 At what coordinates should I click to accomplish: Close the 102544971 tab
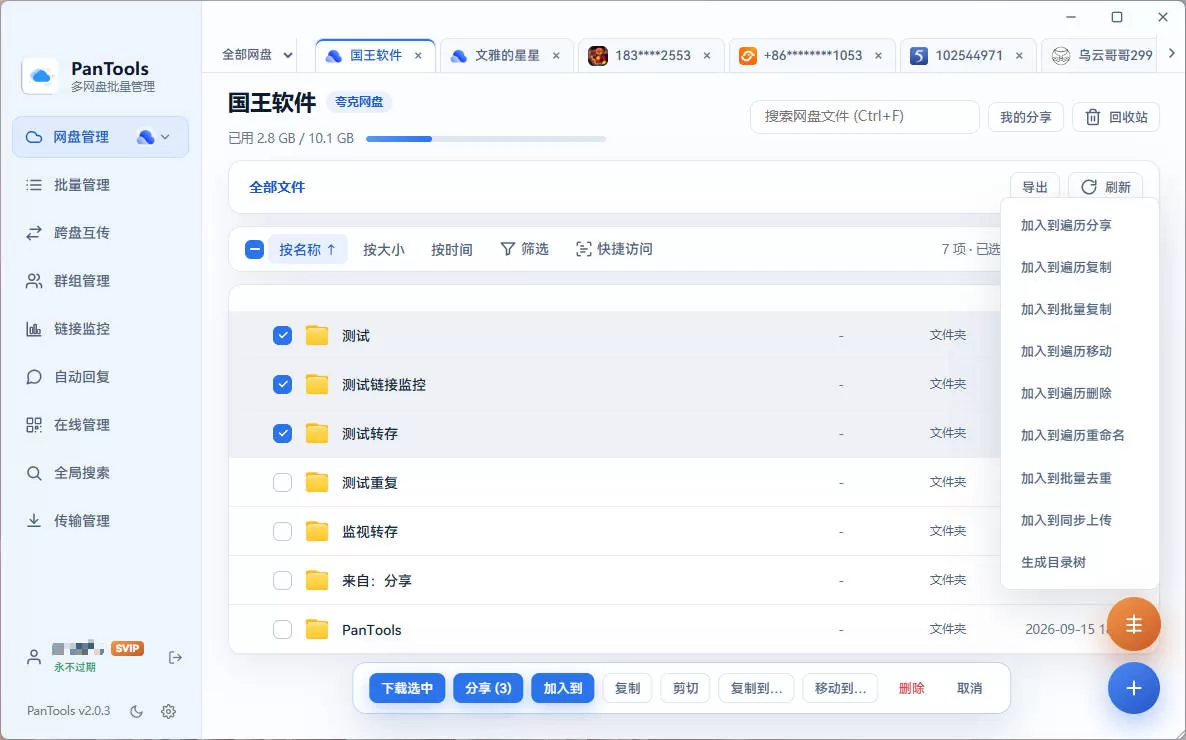(x=1020, y=56)
